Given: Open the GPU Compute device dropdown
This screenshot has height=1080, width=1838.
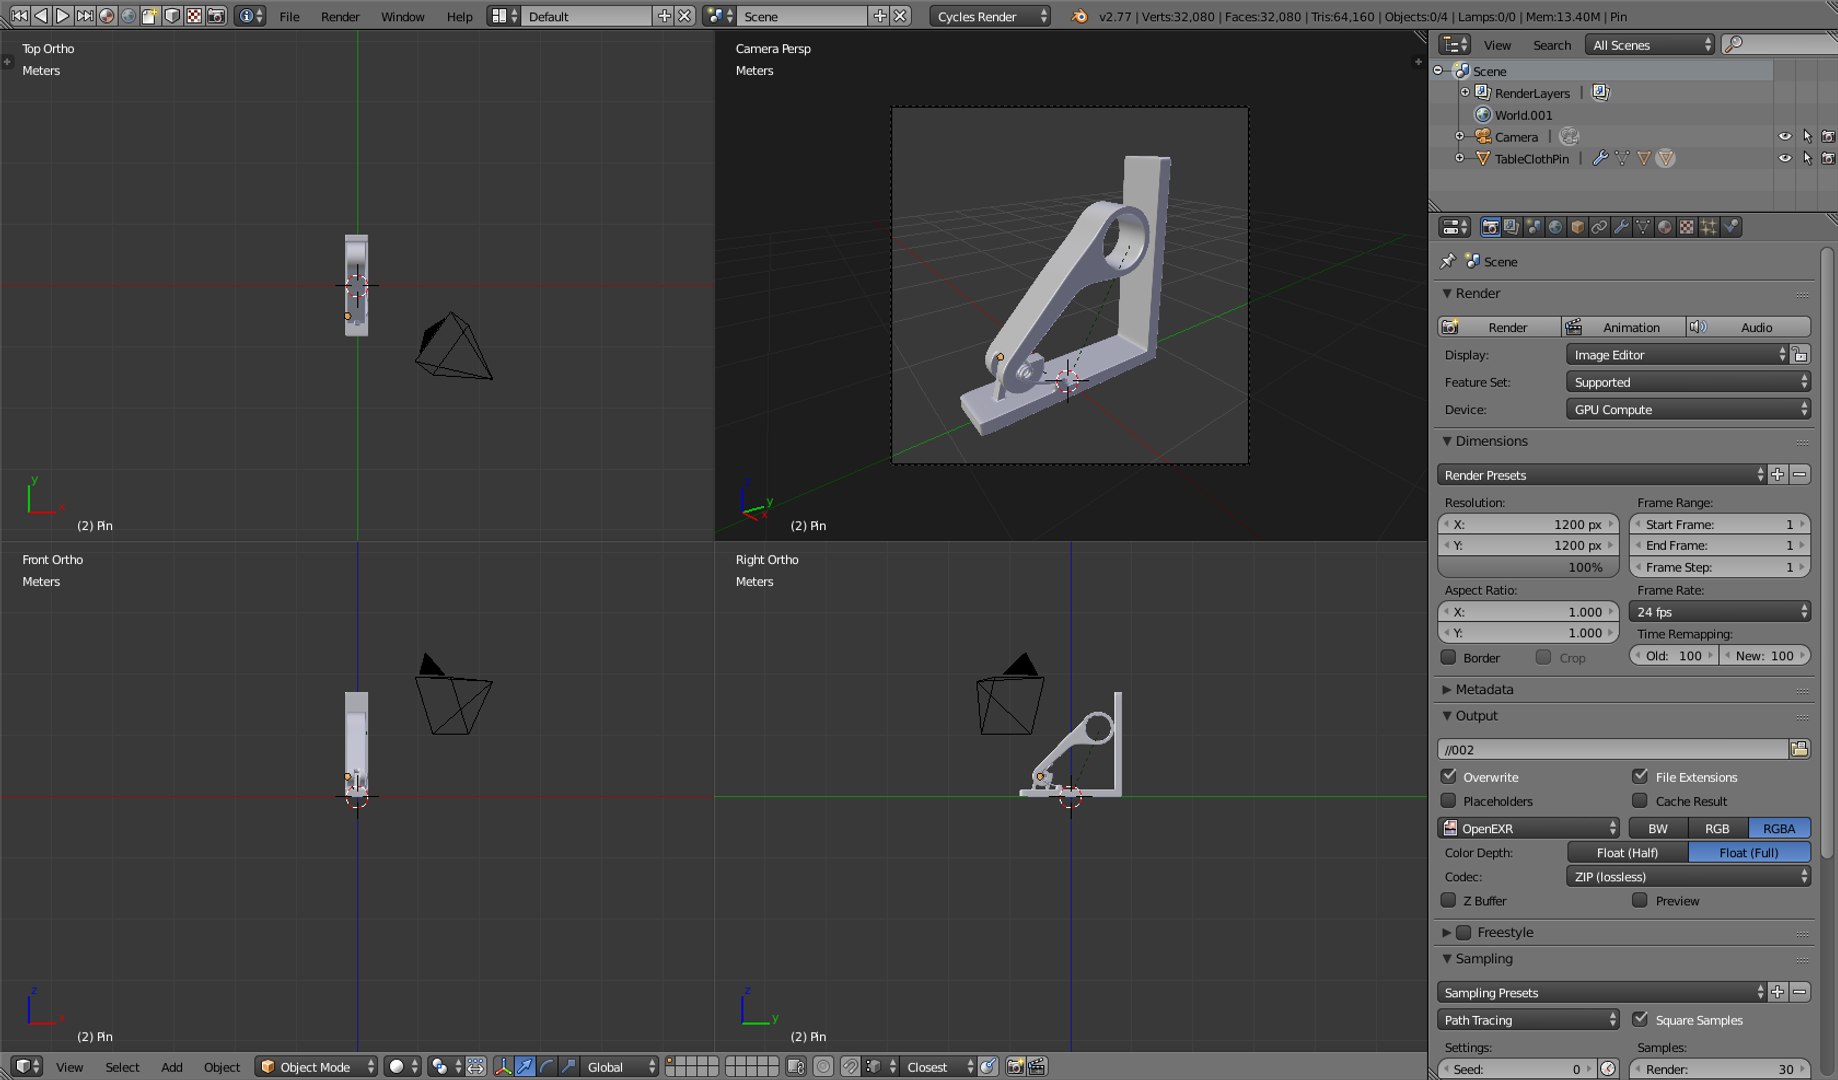Looking at the screenshot, I should click(1688, 409).
